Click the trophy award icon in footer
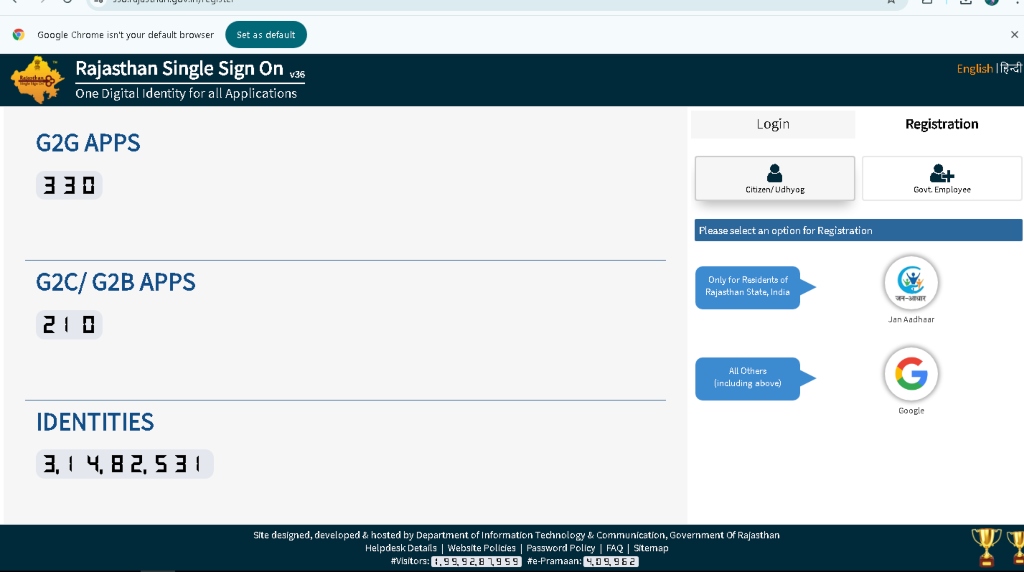 pyautogui.click(x=986, y=547)
